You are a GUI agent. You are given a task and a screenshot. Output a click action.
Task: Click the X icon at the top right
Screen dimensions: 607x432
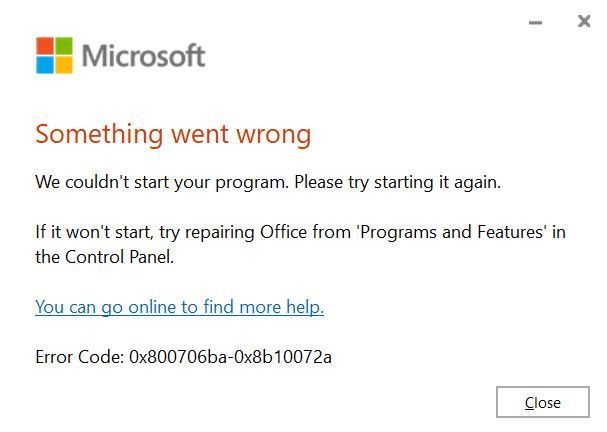pyautogui.click(x=584, y=21)
